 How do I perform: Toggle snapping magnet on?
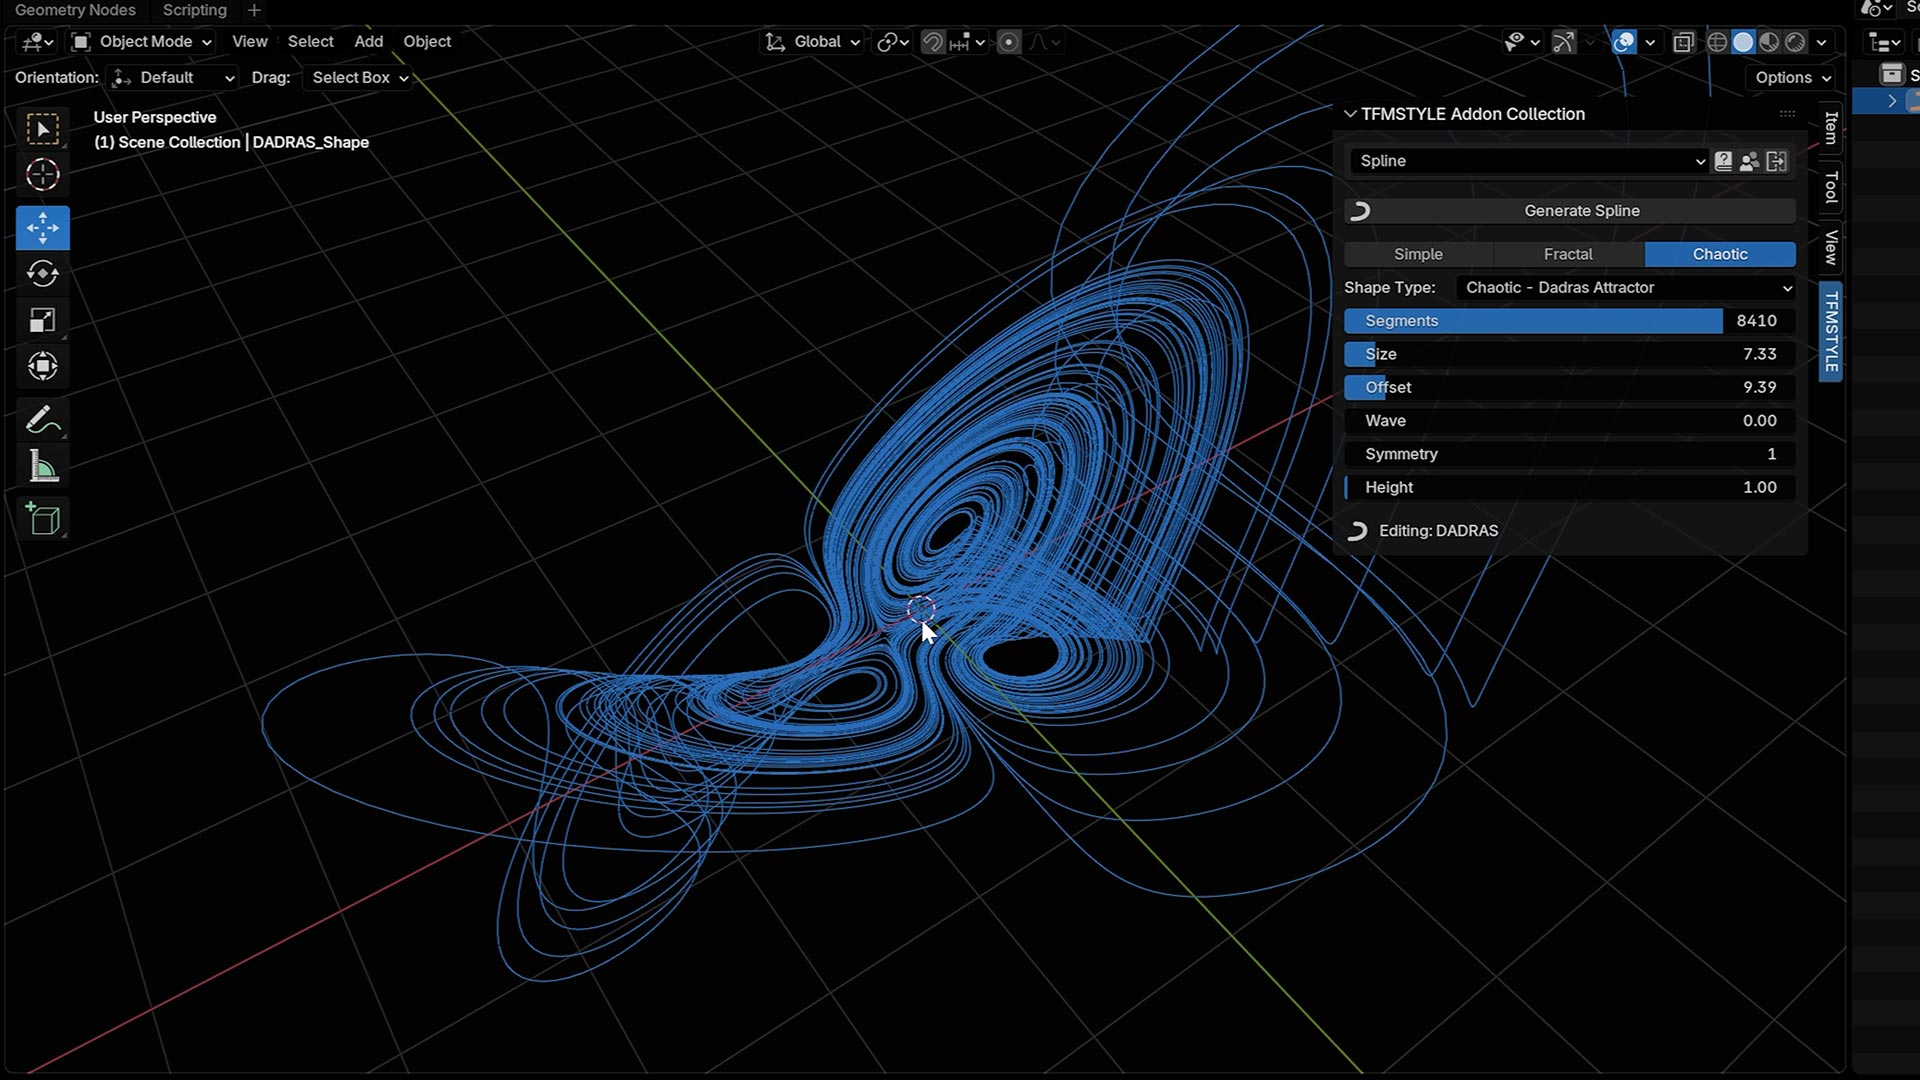point(932,42)
